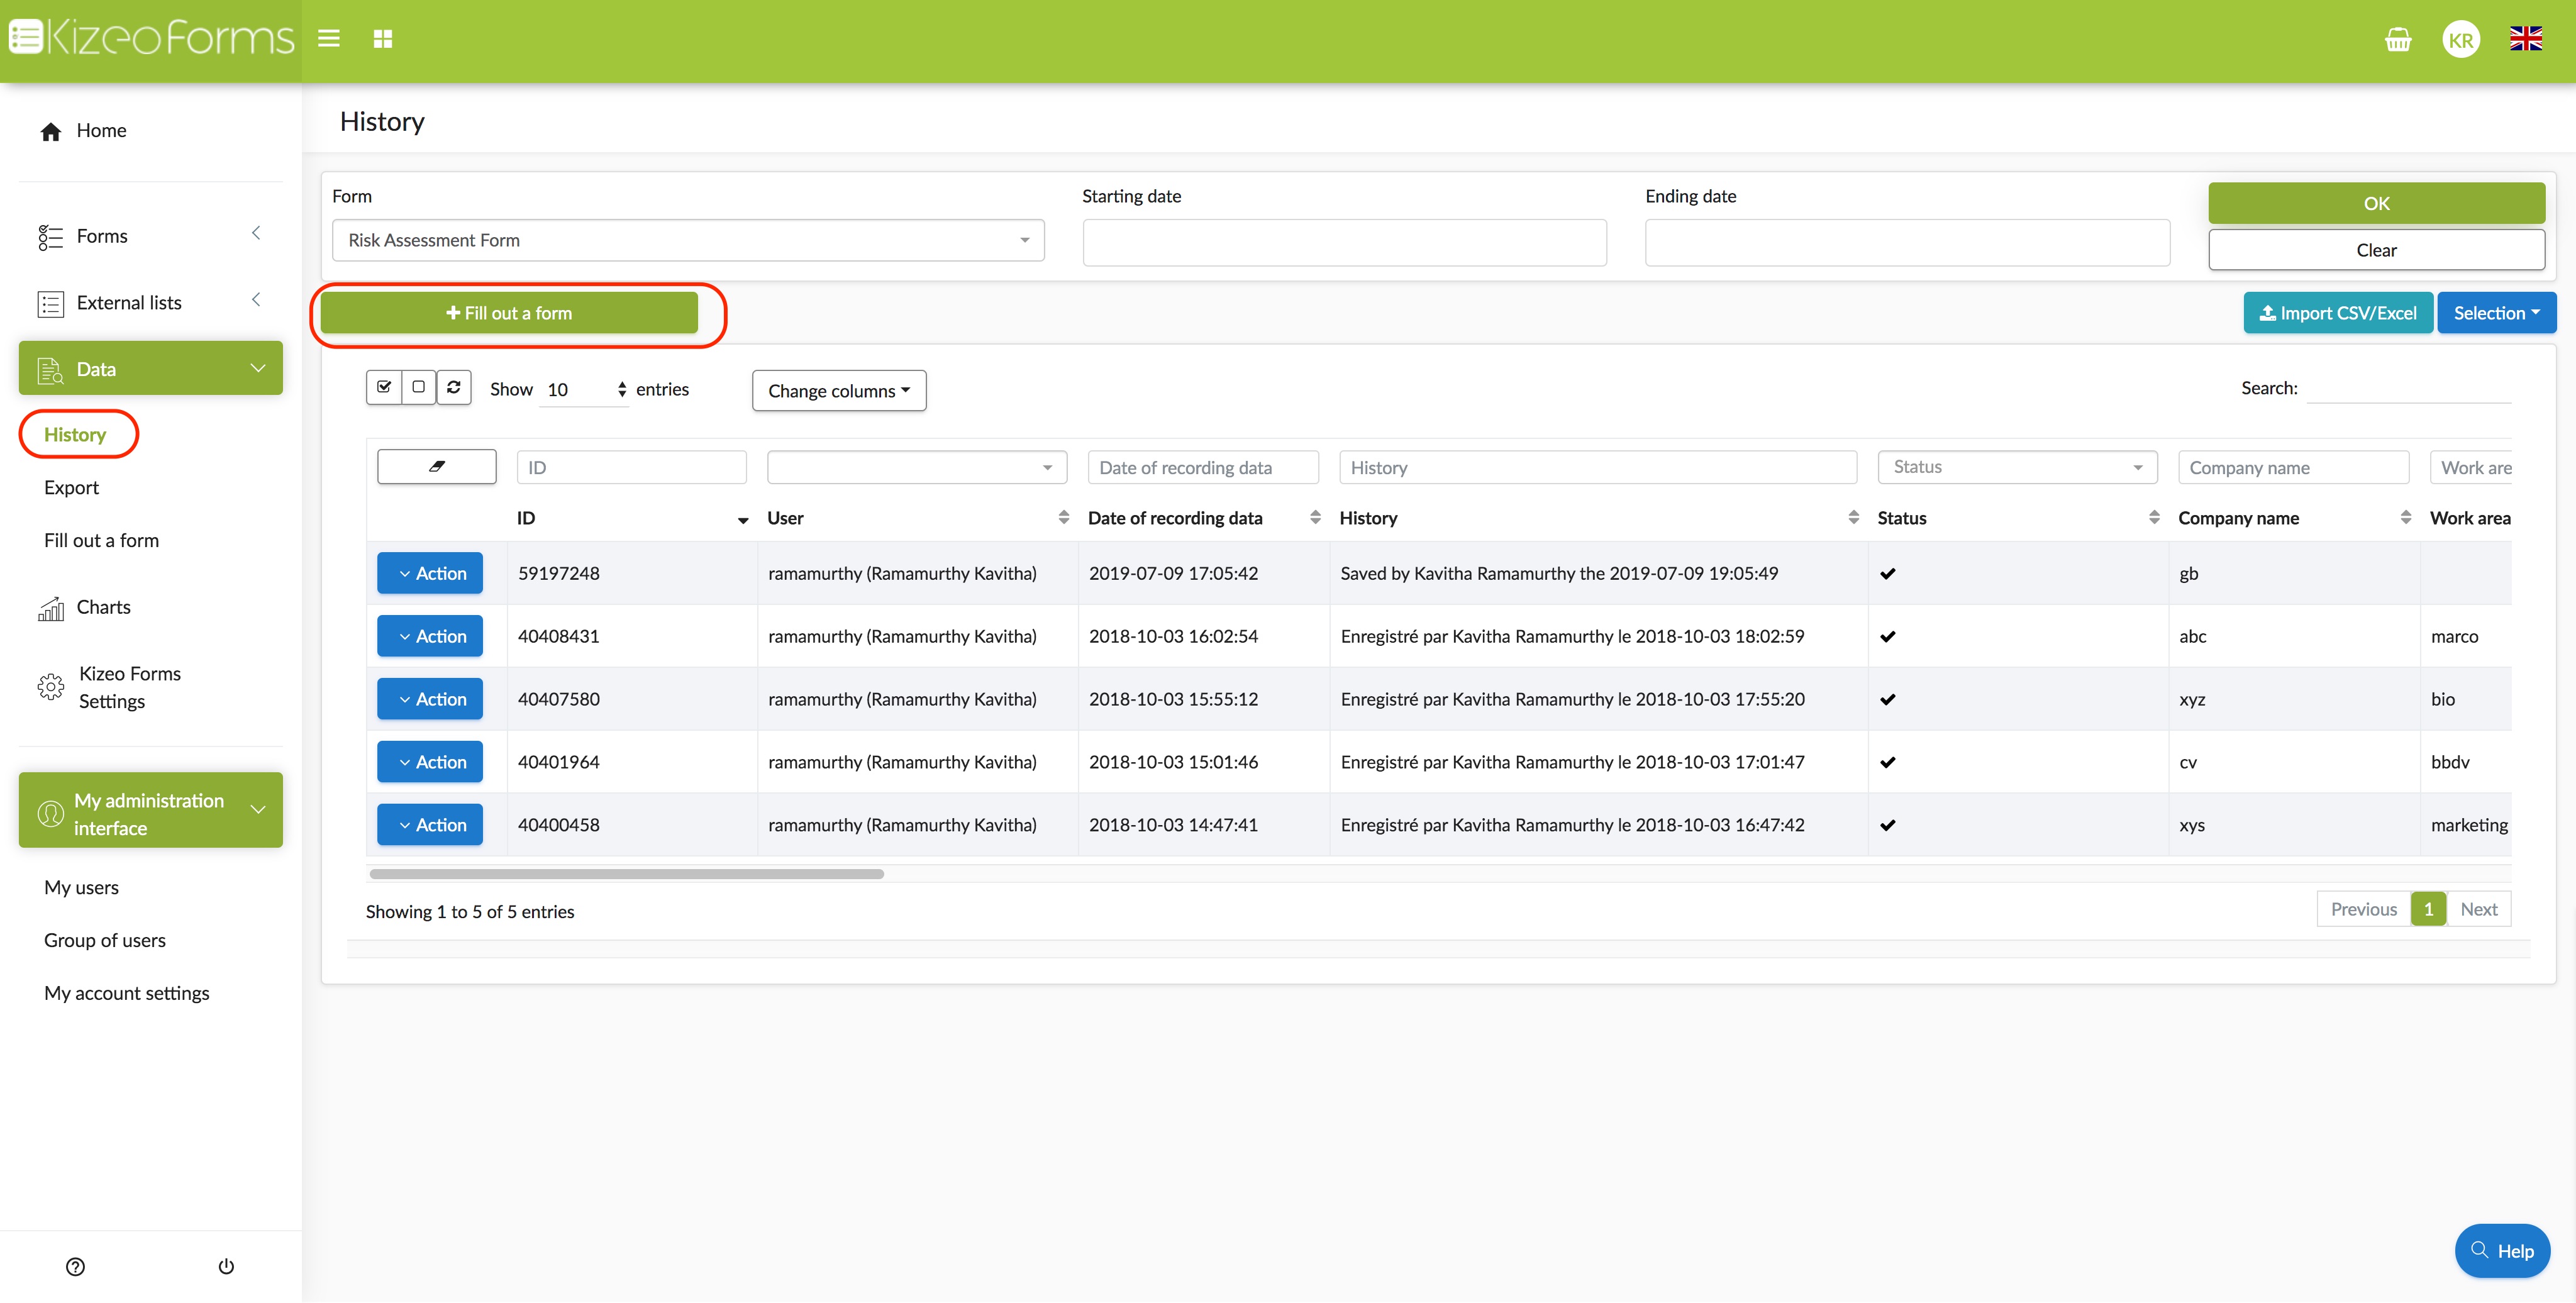Click the refresh table icon

click(454, 388)
